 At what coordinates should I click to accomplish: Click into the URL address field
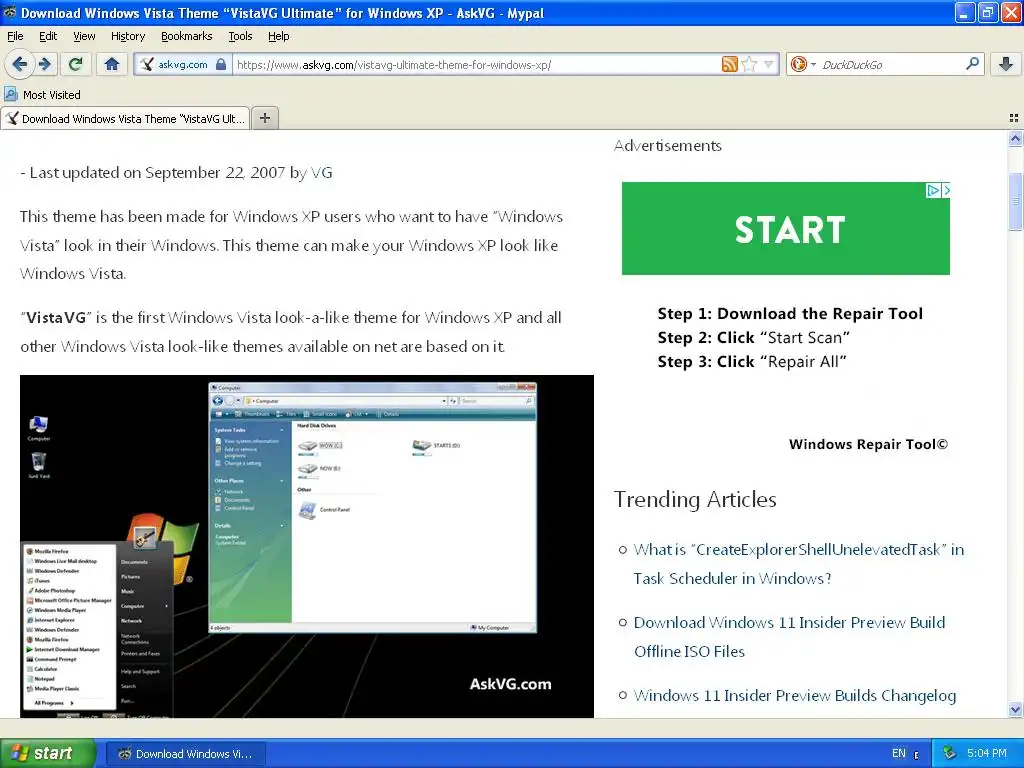click(477, 64)
